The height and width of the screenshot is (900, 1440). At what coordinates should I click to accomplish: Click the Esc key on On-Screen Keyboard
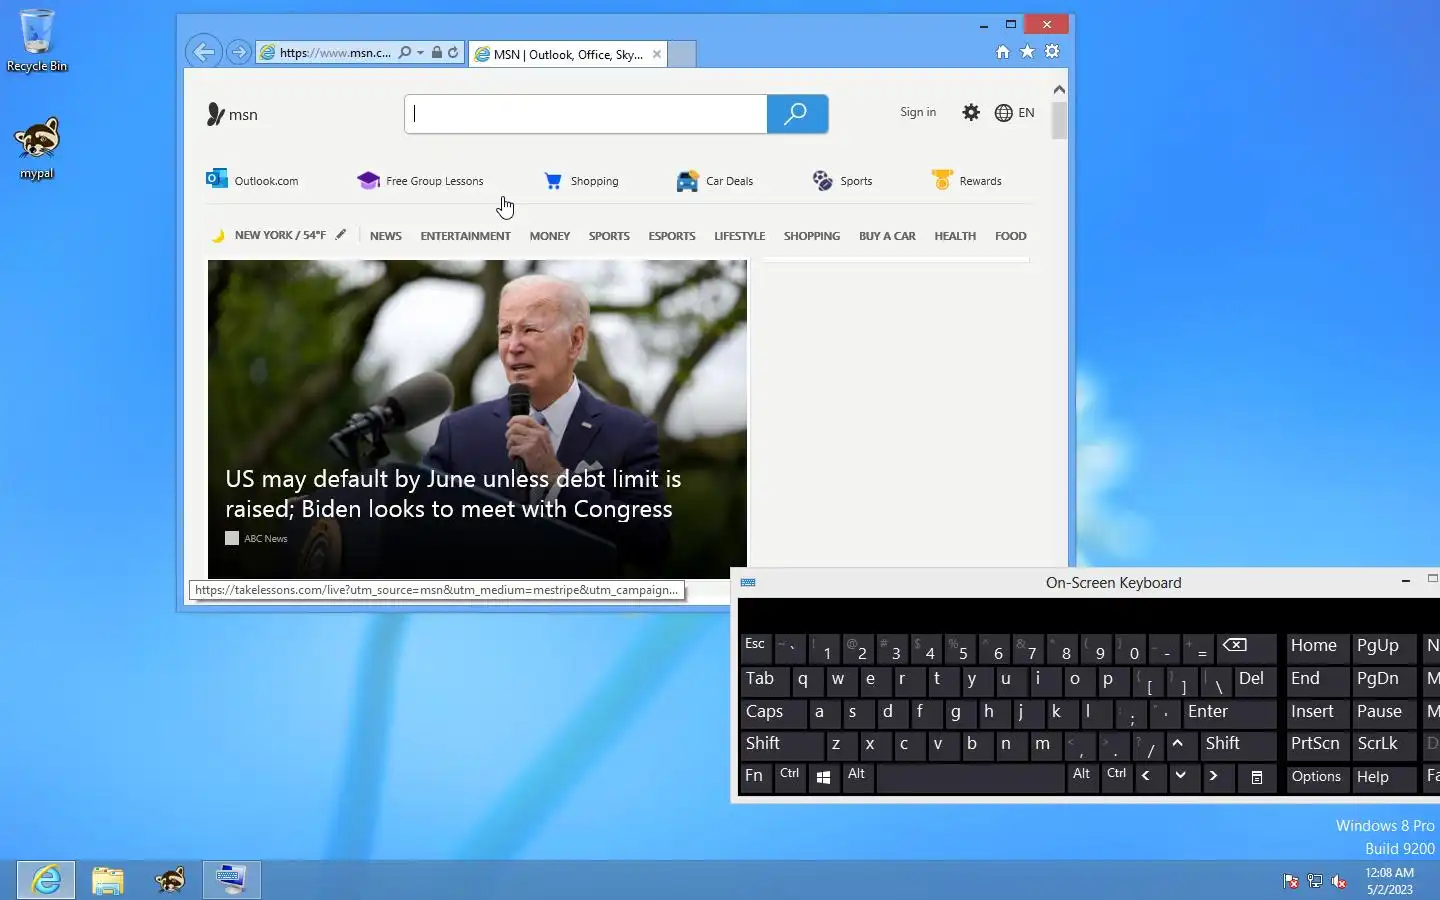pyautogui.click(x=755, y=646)
